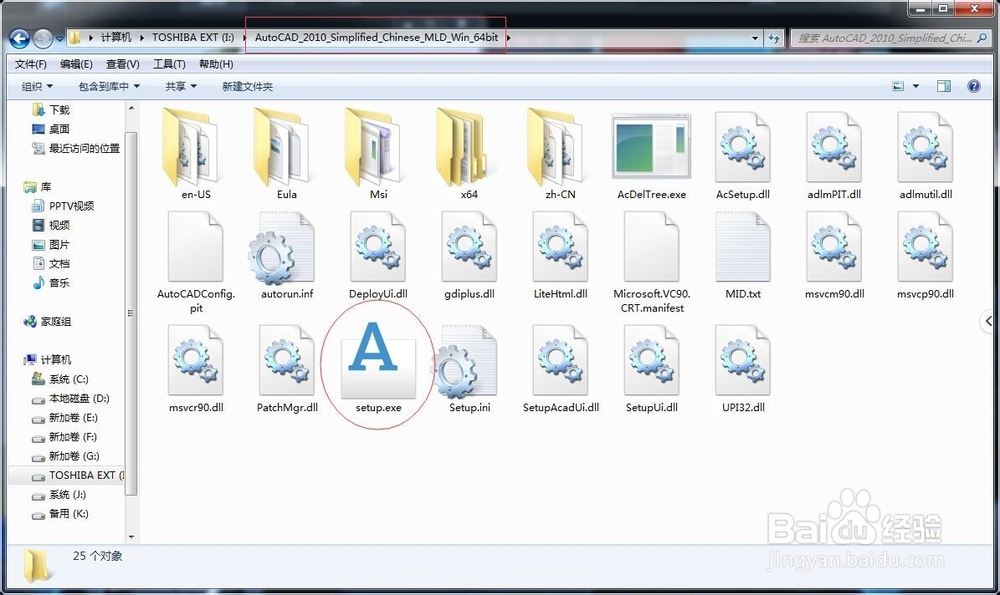
Task: Select the DeployUi.dll file
Action: (x=378, y=256)
